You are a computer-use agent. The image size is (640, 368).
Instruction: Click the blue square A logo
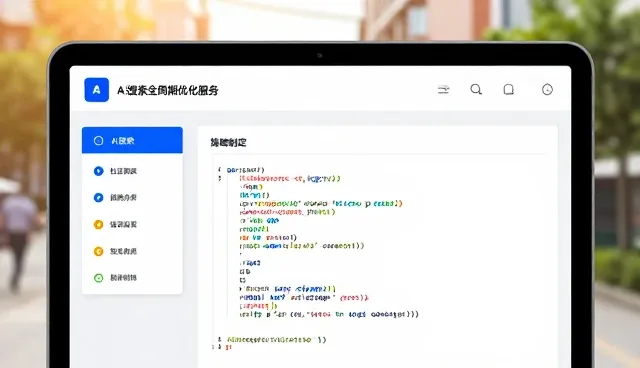point(97,90)
